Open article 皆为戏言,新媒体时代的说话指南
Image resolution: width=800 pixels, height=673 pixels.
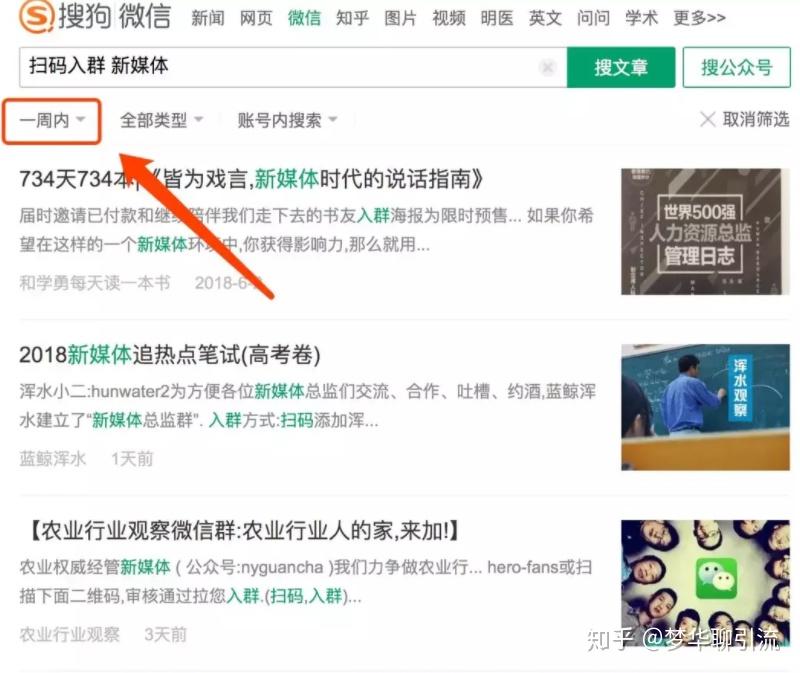coord(251,179)
